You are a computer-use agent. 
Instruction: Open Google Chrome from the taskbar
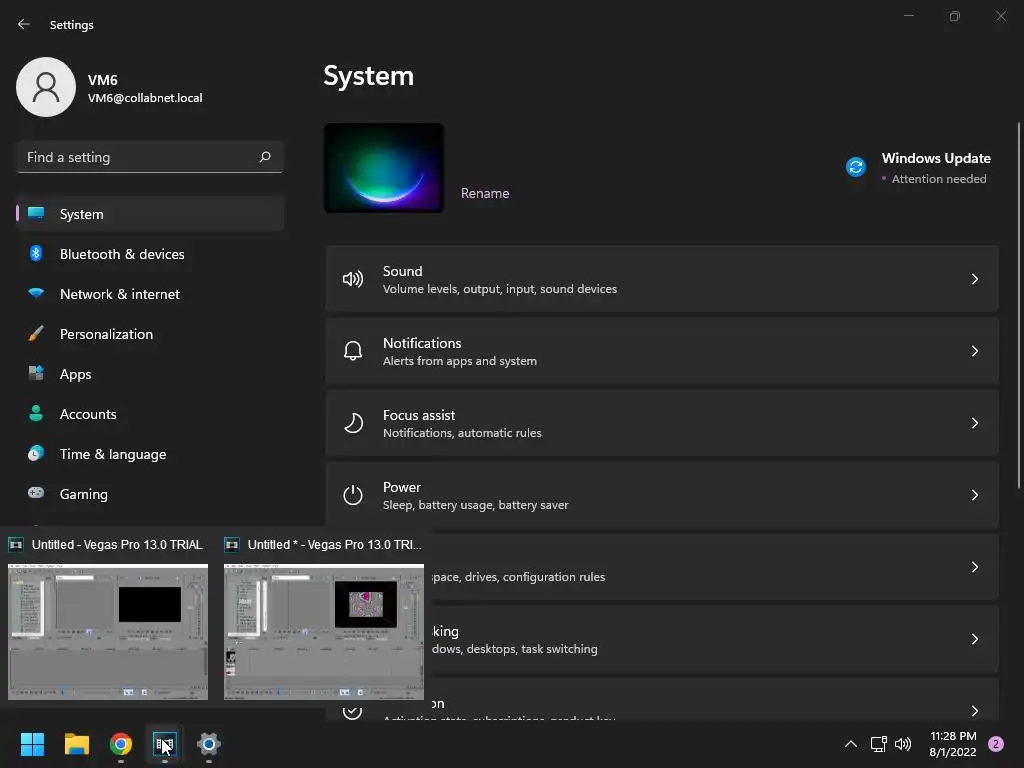121,744
